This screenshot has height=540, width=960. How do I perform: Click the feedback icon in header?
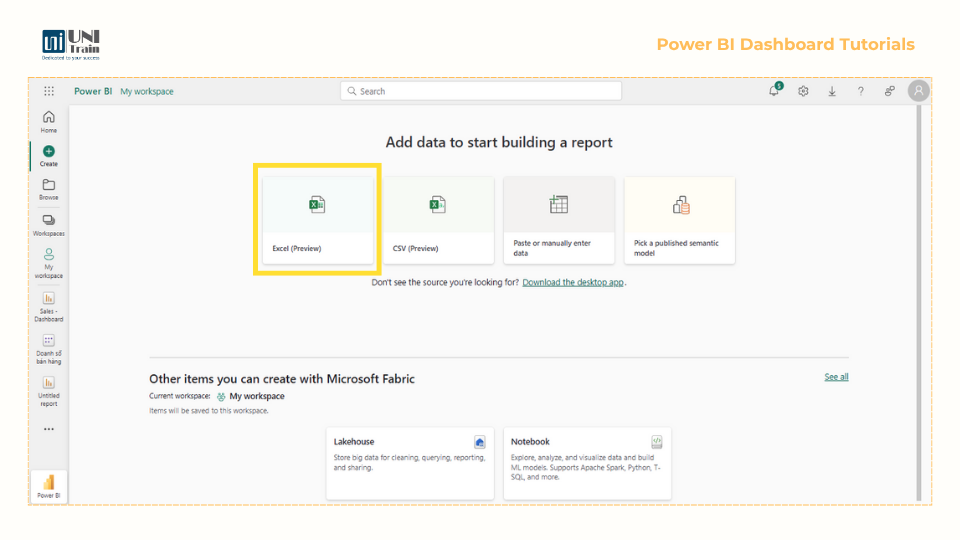pos(890,91)
